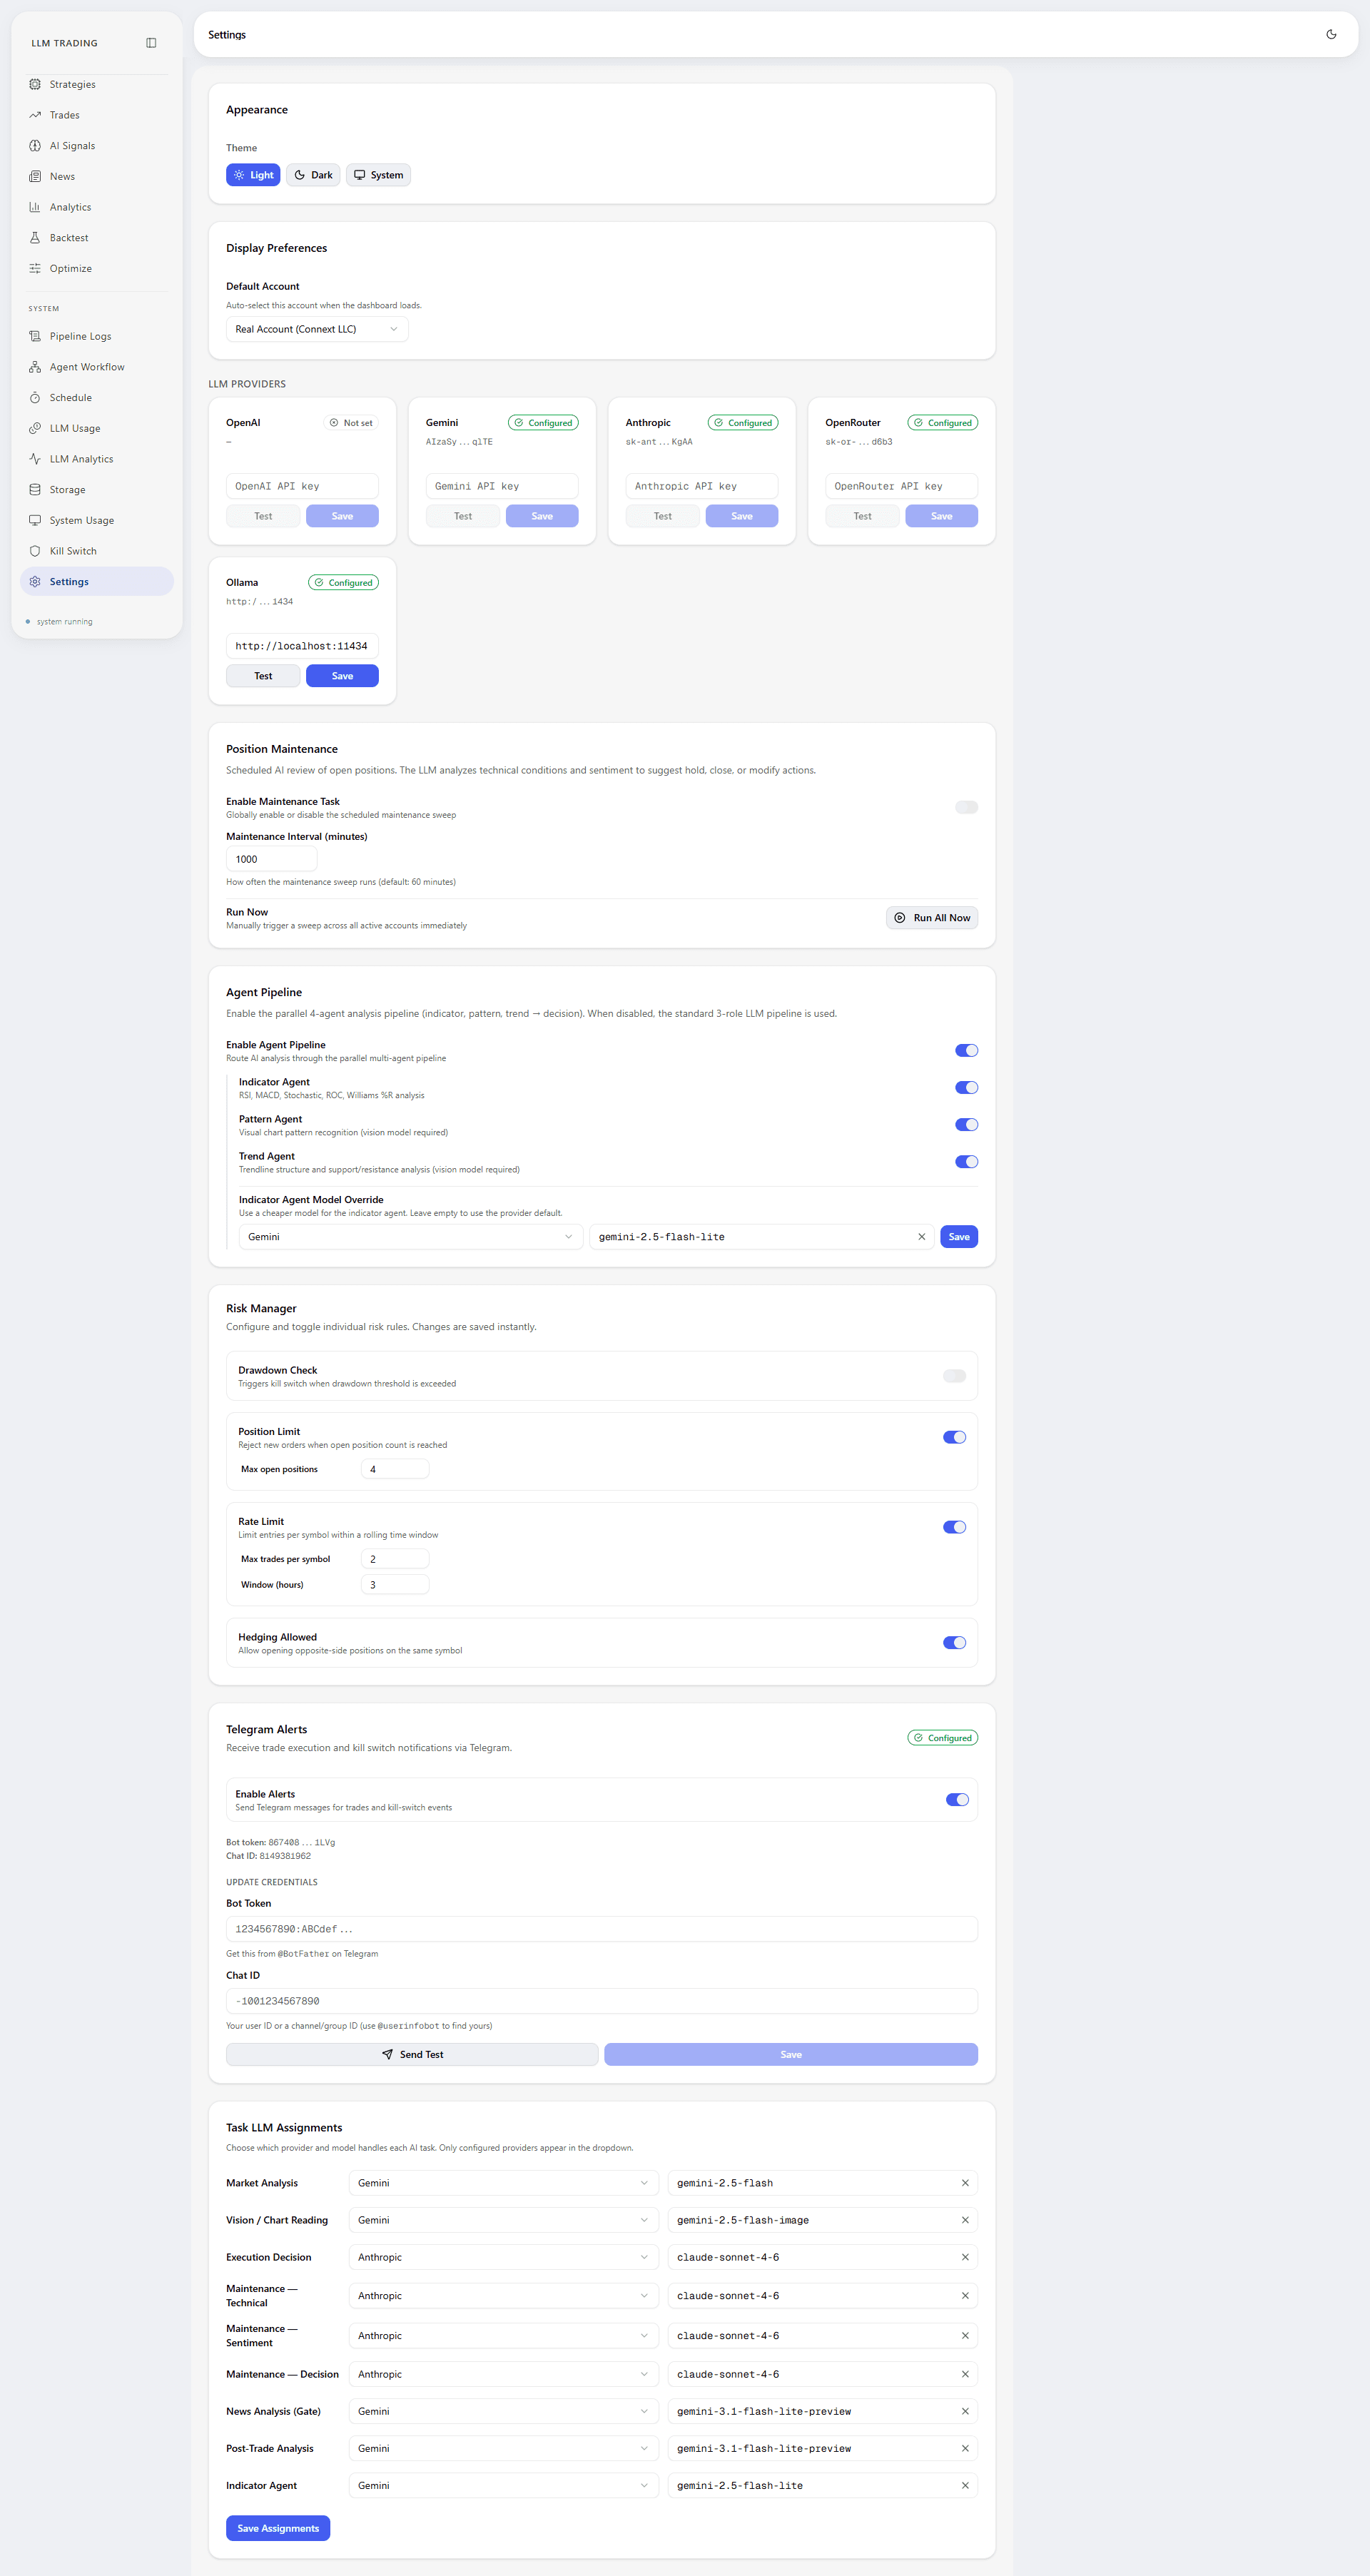Click the Agent Workflow network icon
The image size is (1370, 2576).
(35, 367)
